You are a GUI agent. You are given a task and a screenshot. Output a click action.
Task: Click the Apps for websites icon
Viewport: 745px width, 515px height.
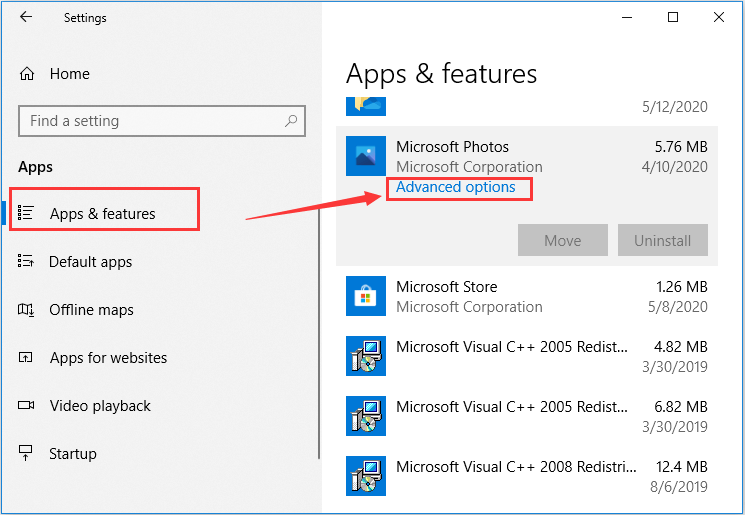tap(26, 357)
